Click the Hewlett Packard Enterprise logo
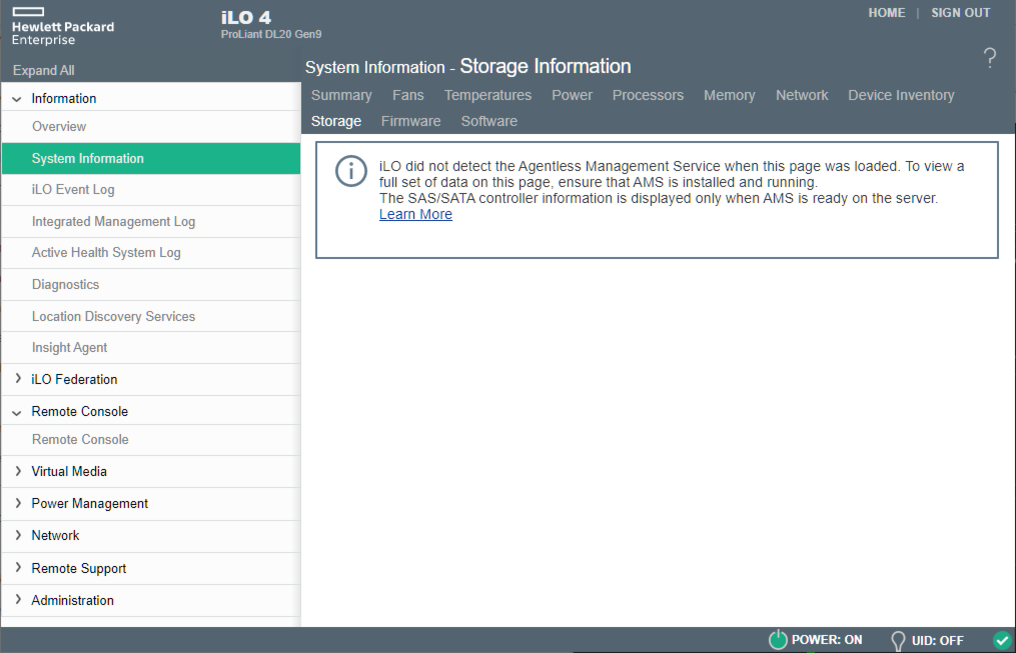The image size is (1016, 653). coord(63,26)
